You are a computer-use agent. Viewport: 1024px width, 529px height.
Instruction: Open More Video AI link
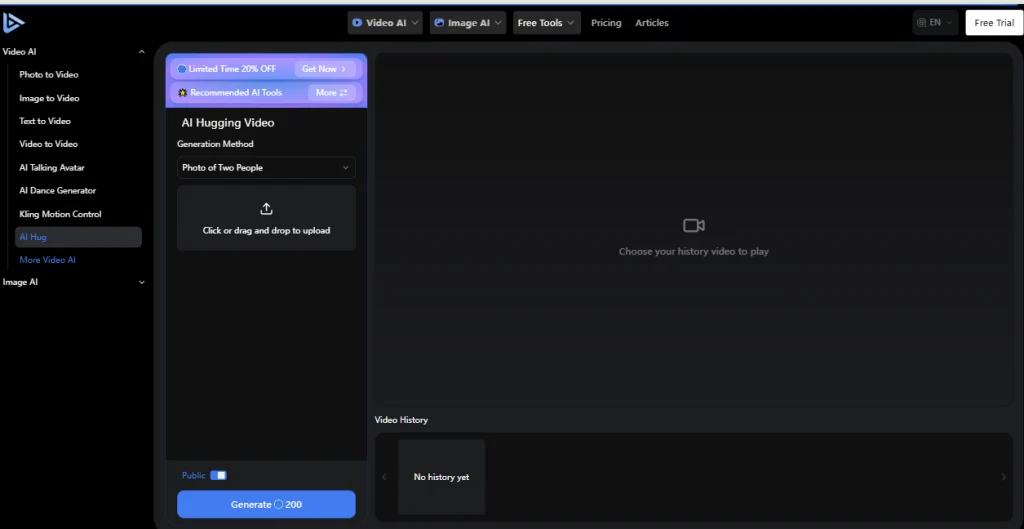[x=47, y=260]
